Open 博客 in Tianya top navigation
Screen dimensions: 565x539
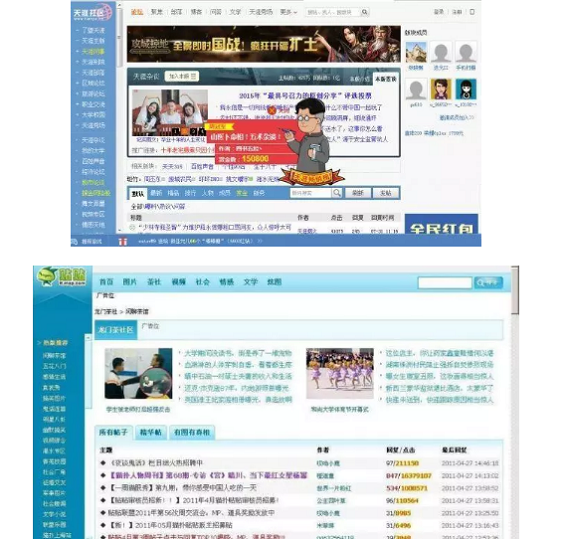(x=196, y=12)
